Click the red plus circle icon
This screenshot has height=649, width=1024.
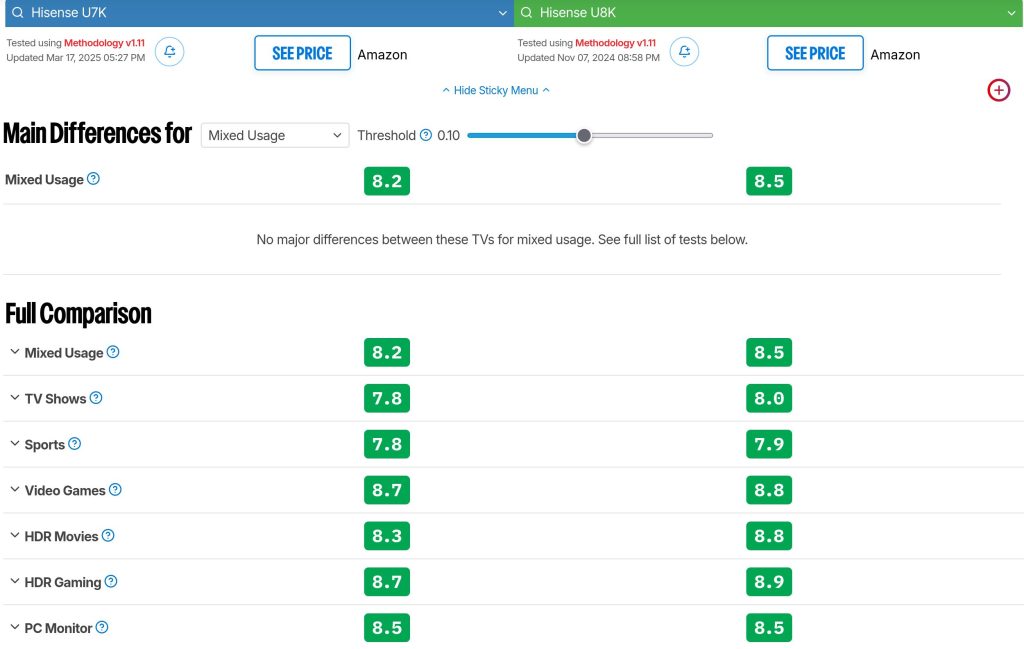click(998, 90)
